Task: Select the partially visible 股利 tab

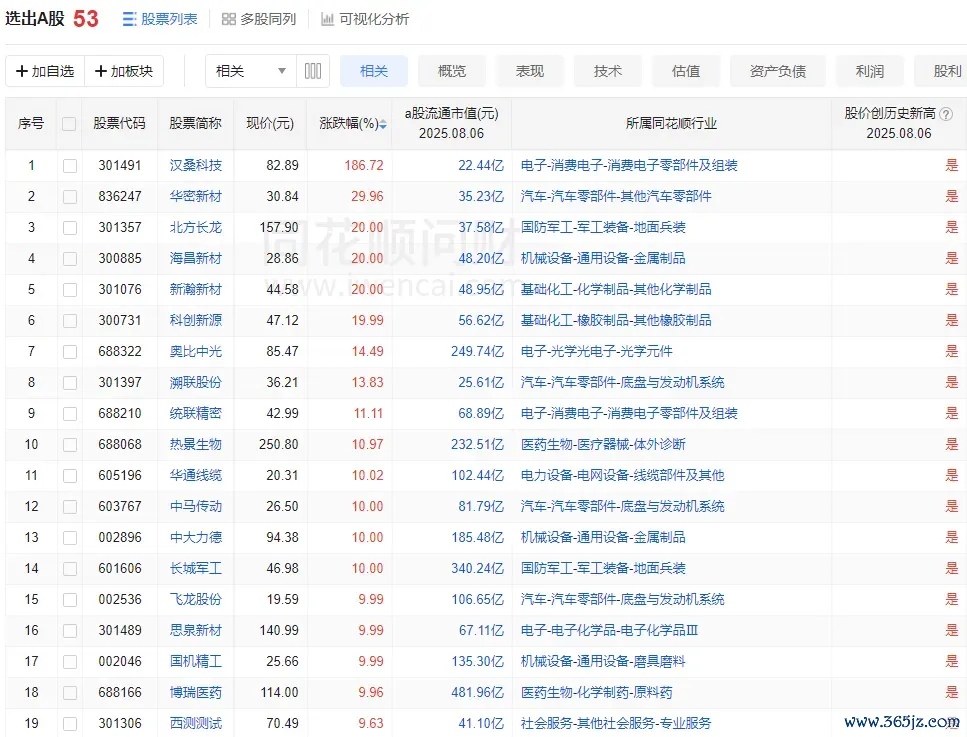Action: (x=940, y=71)
